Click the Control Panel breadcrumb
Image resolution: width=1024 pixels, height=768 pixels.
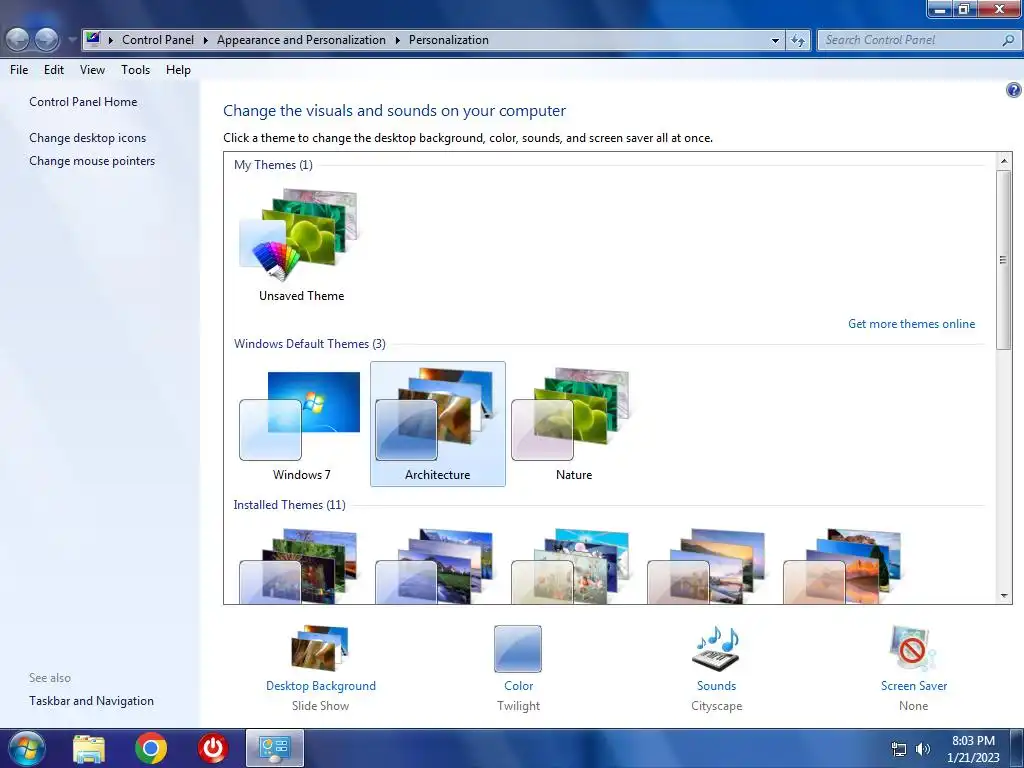click(x=158, y=40)
